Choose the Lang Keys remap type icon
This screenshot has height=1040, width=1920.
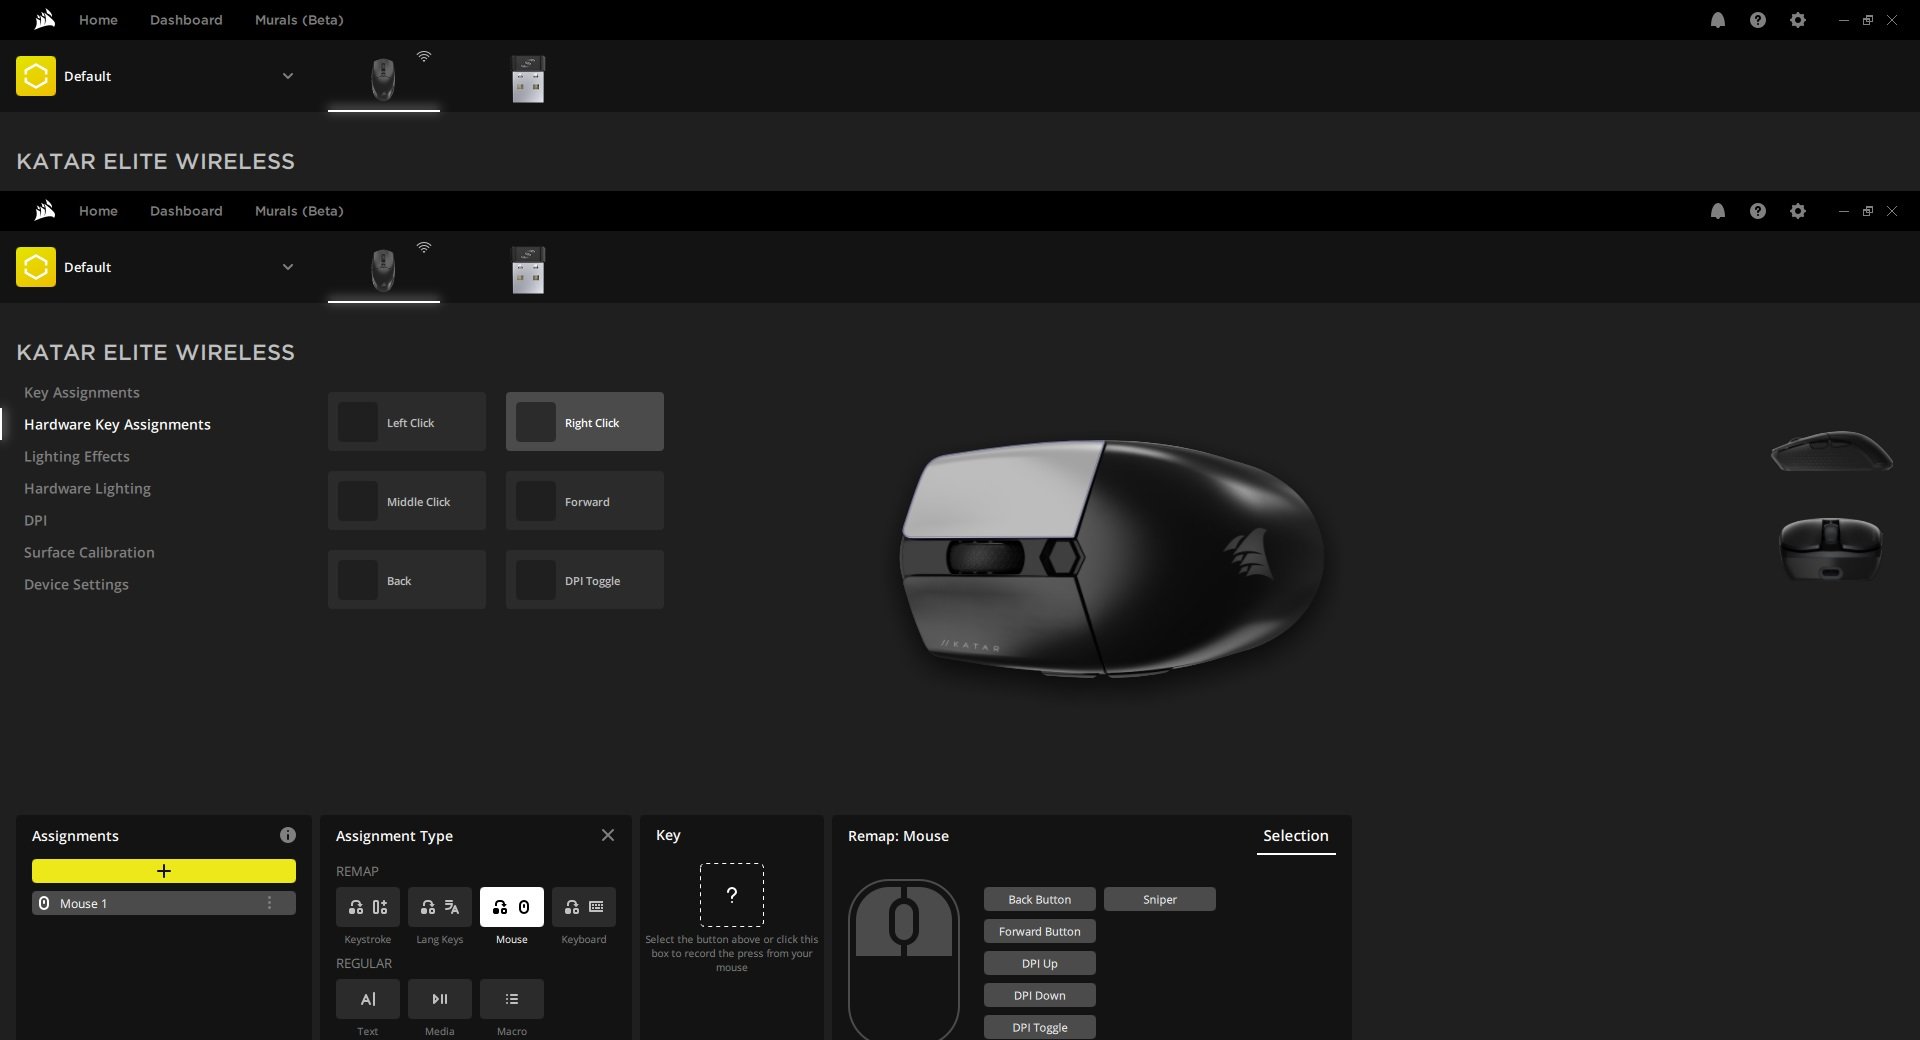pyautogui.click(x=440, y=907)
